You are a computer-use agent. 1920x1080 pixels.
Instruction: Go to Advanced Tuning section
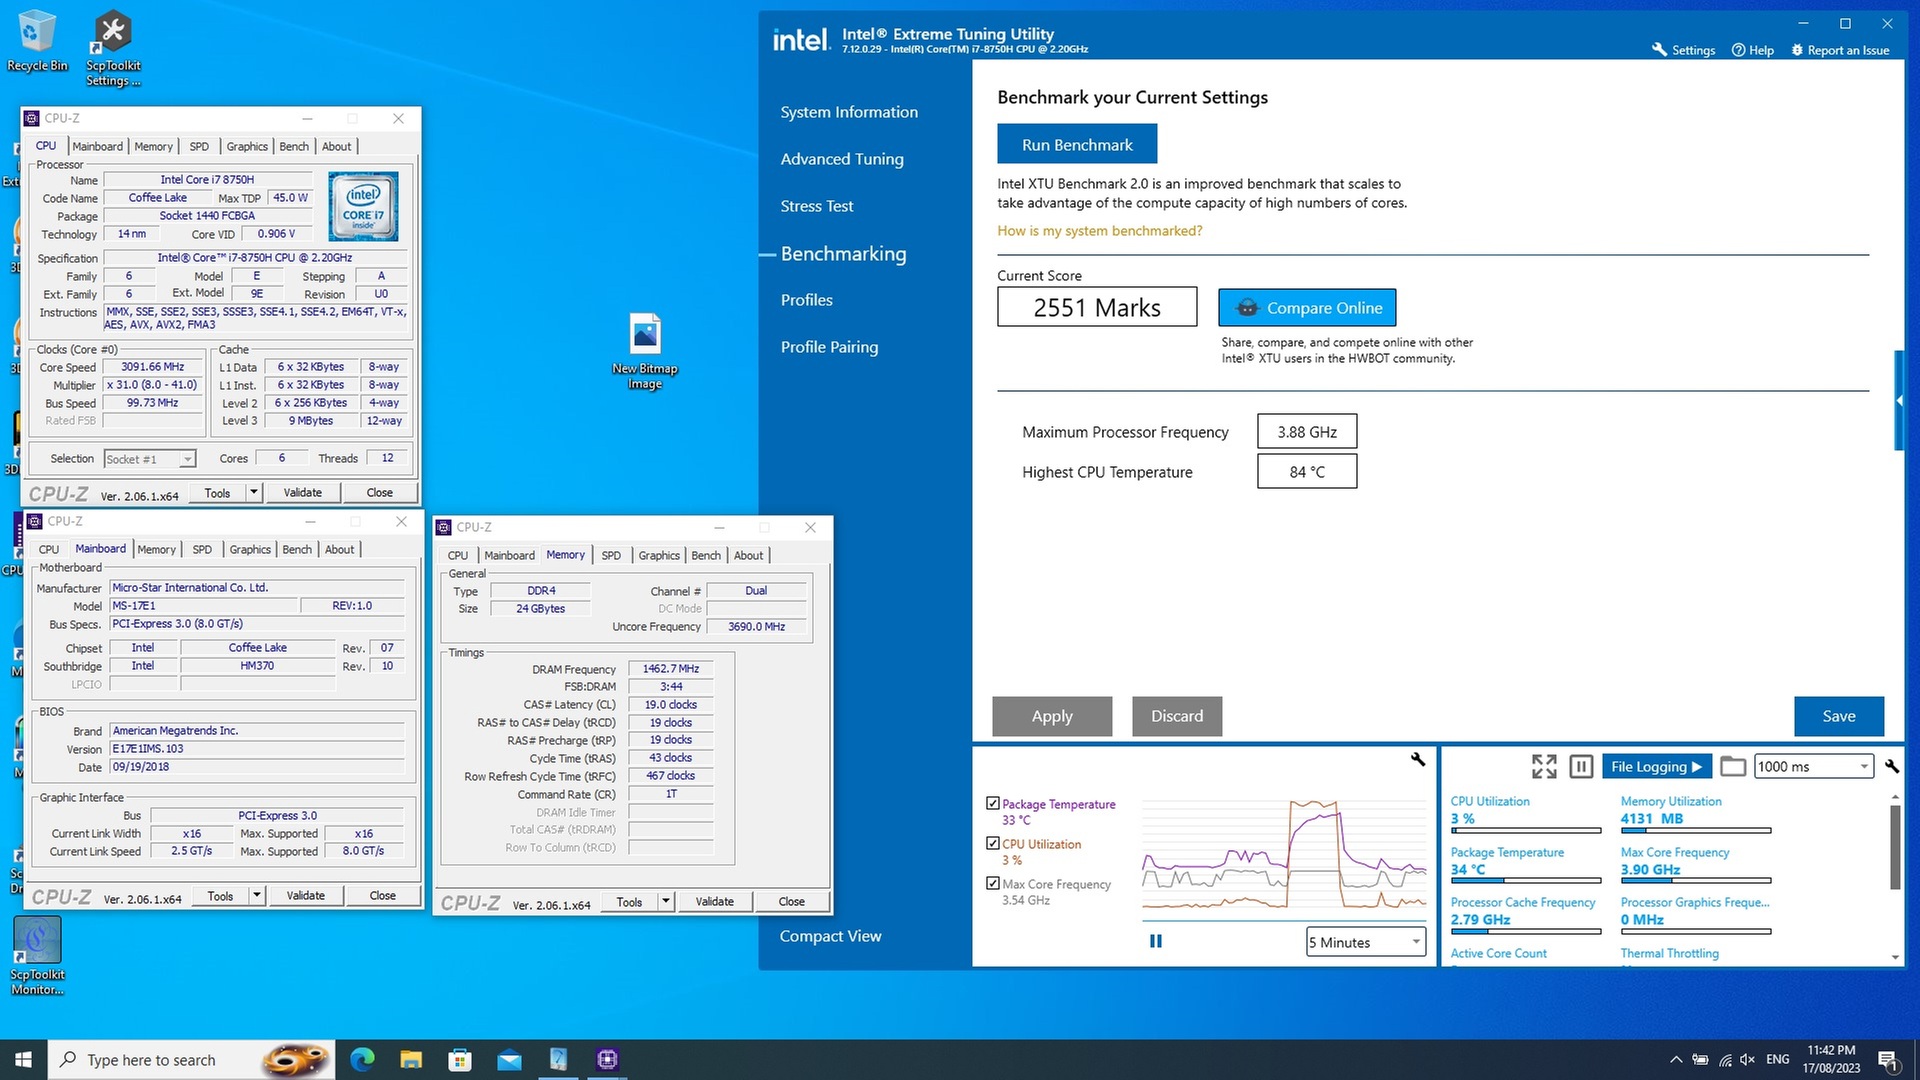[x=842, y=159]
